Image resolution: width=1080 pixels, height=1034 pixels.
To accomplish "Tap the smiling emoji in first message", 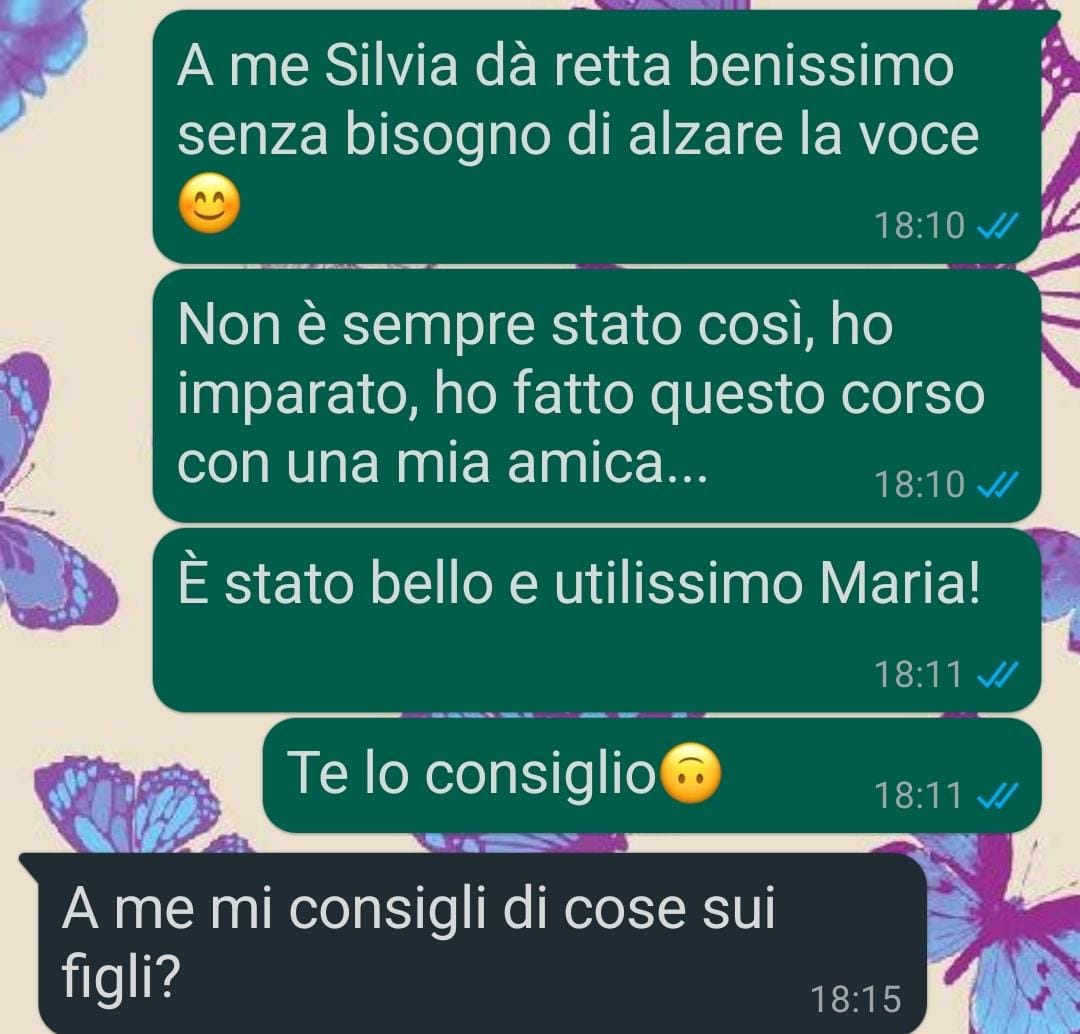I will 209,203.
